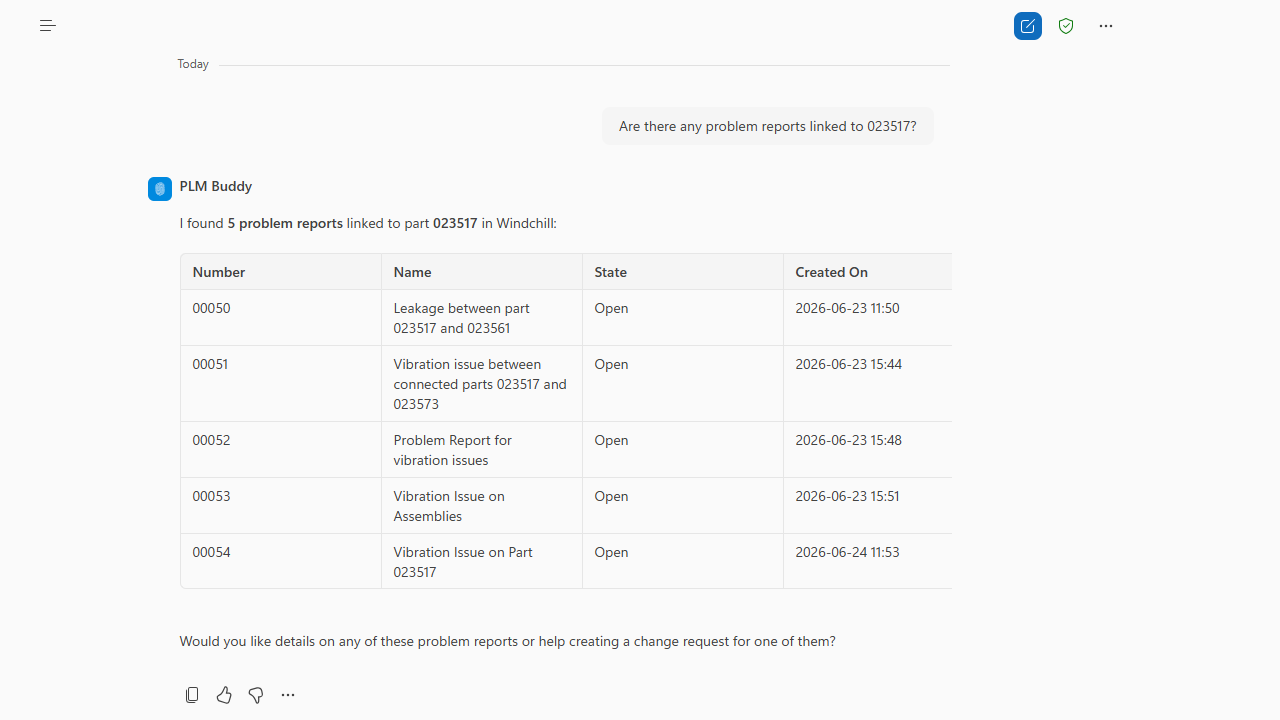Click the Open state of report 00052
1280x720 pixels.
point(612,440)
